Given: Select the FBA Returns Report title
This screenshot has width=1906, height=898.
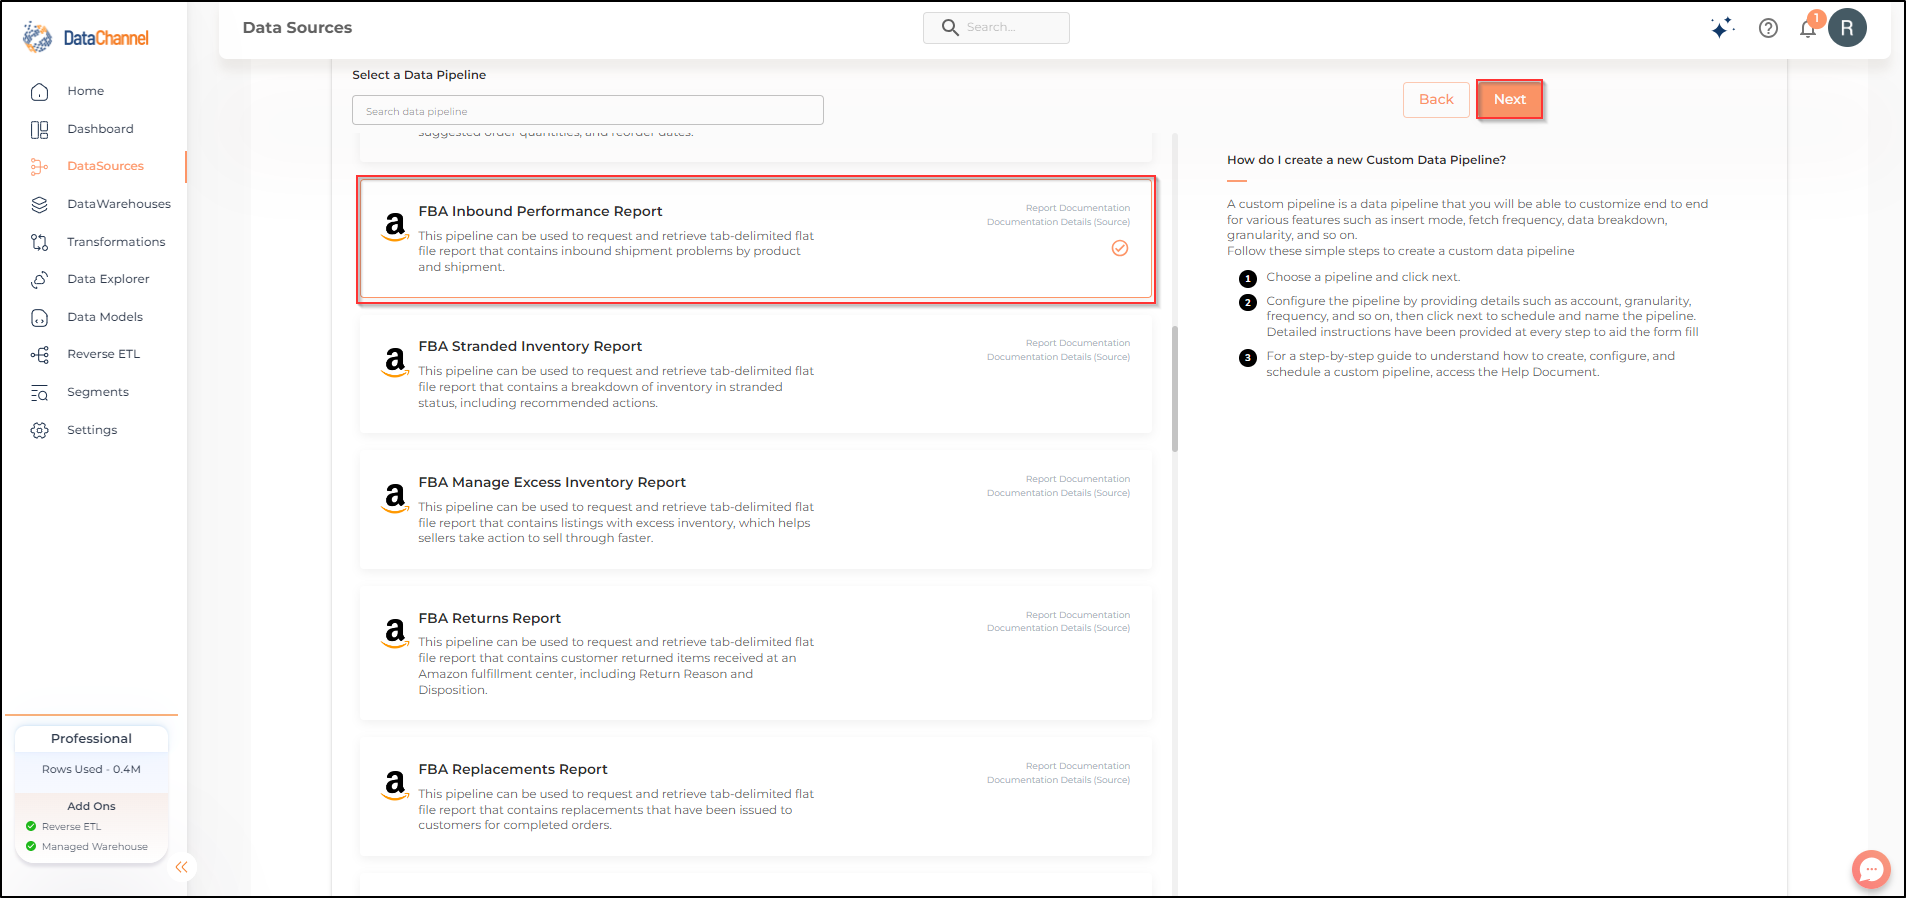Looking at the screenshot, I should coord(489,618).
